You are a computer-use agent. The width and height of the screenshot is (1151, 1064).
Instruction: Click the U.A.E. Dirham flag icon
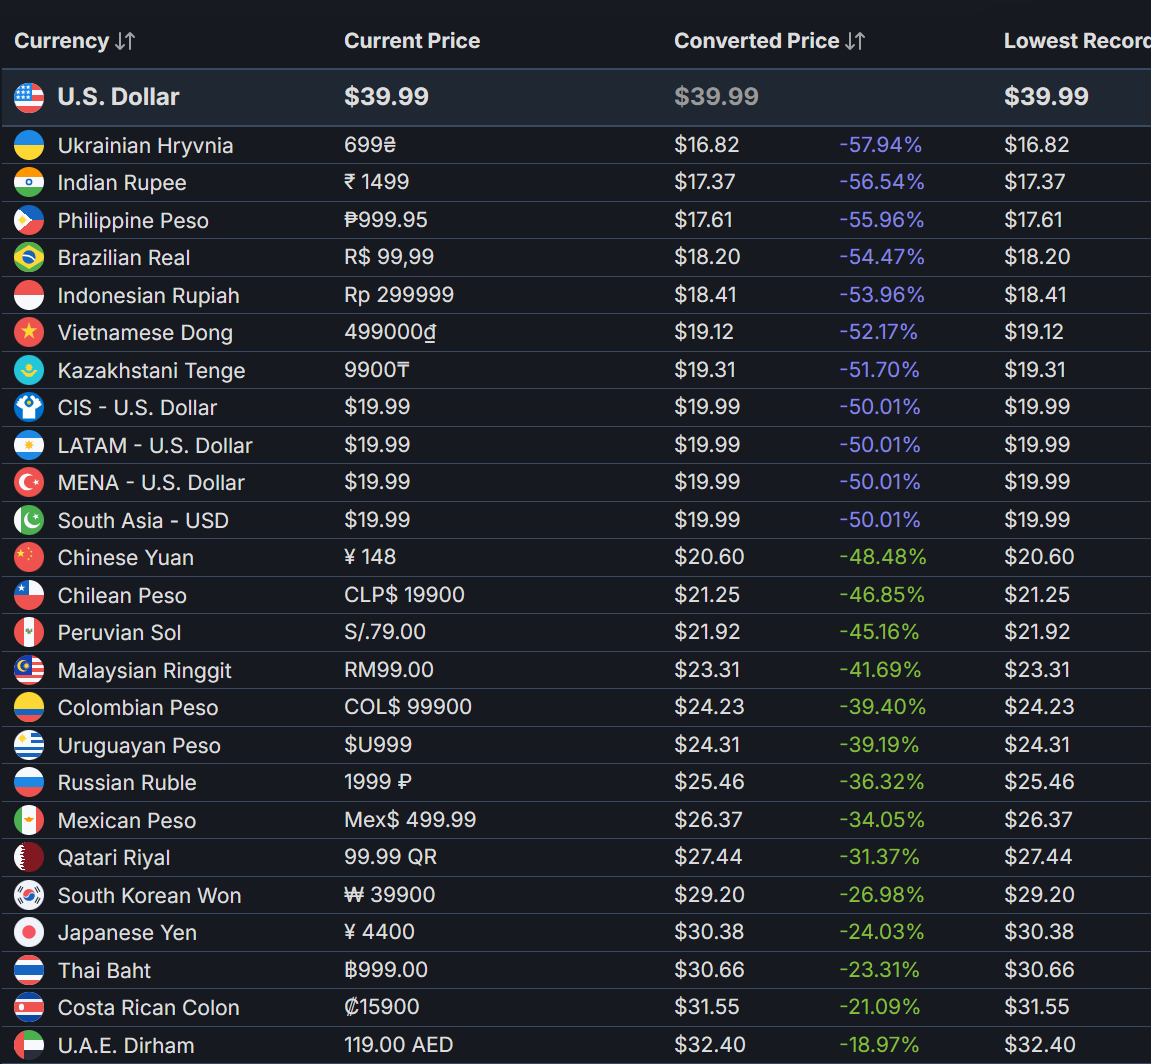coord(29,1045)
